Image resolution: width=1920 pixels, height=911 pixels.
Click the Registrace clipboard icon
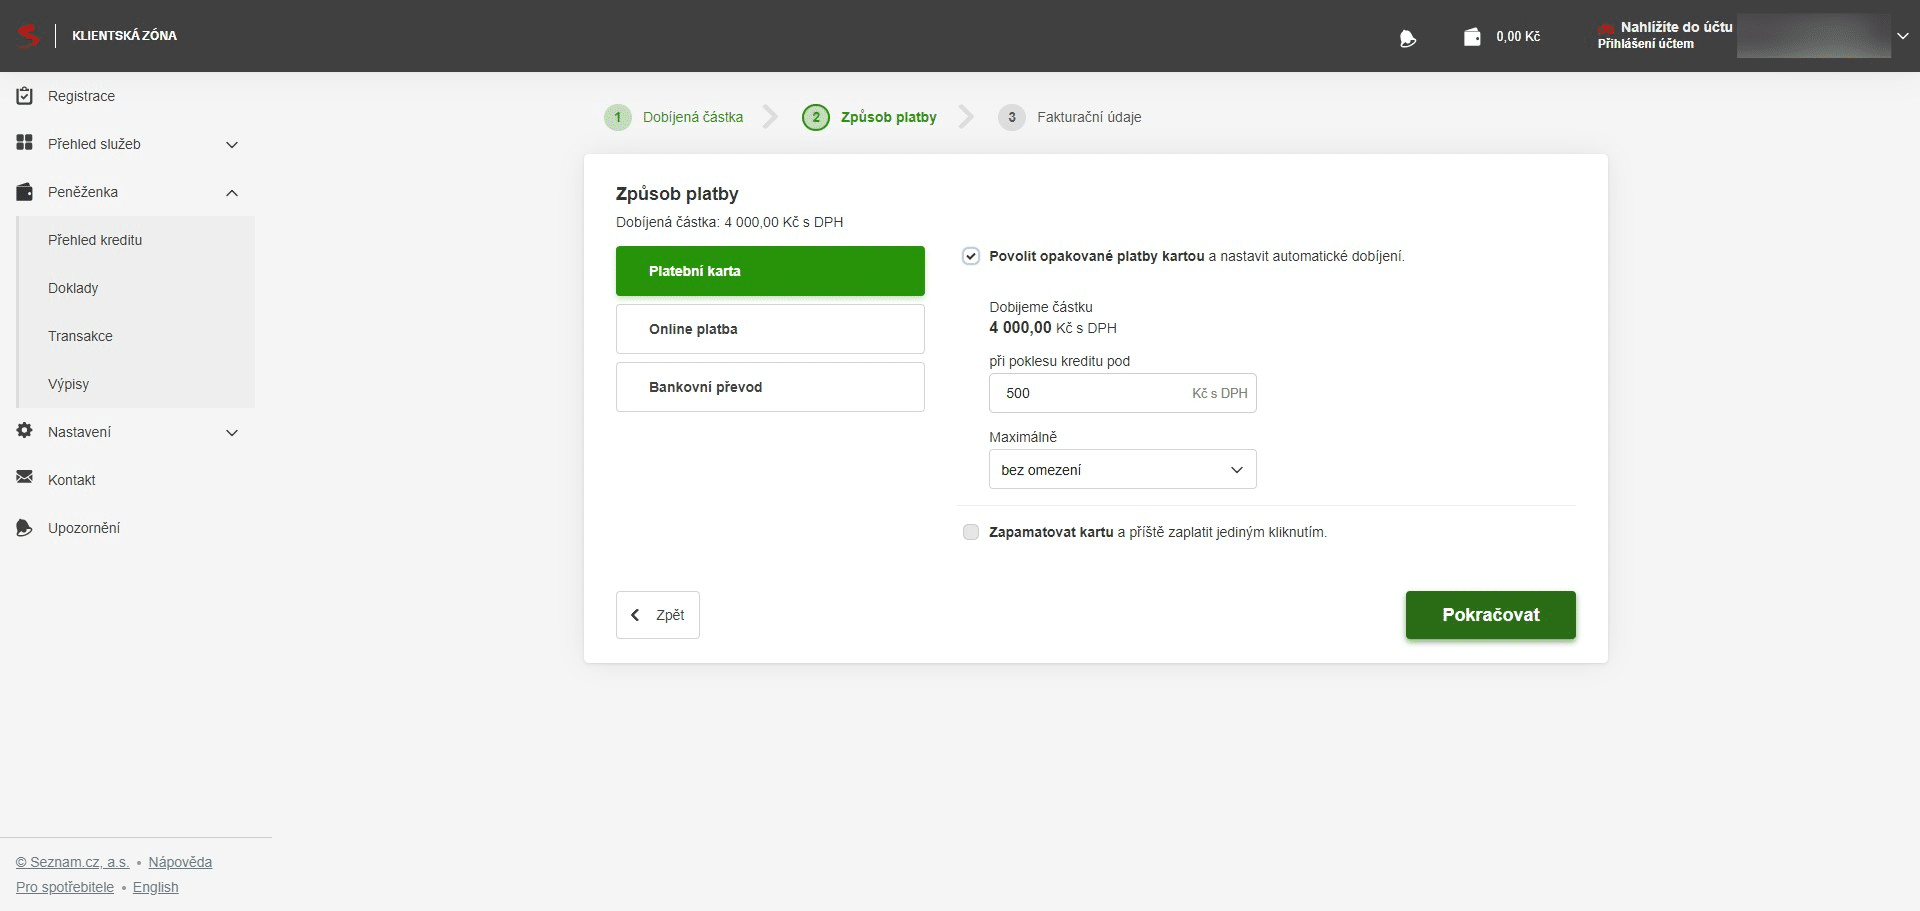coord(25,96)
